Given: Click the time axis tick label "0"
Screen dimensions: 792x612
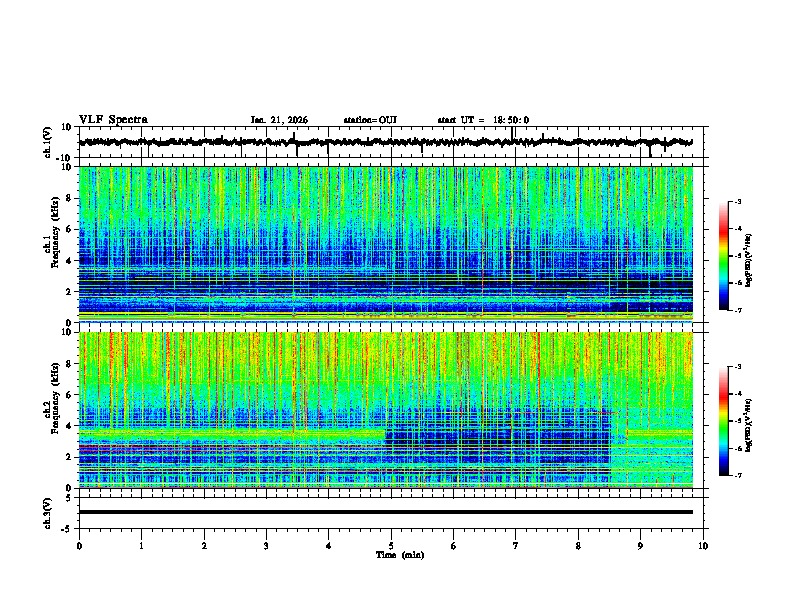Looking at the screenshot, I should tap(79, 546).
